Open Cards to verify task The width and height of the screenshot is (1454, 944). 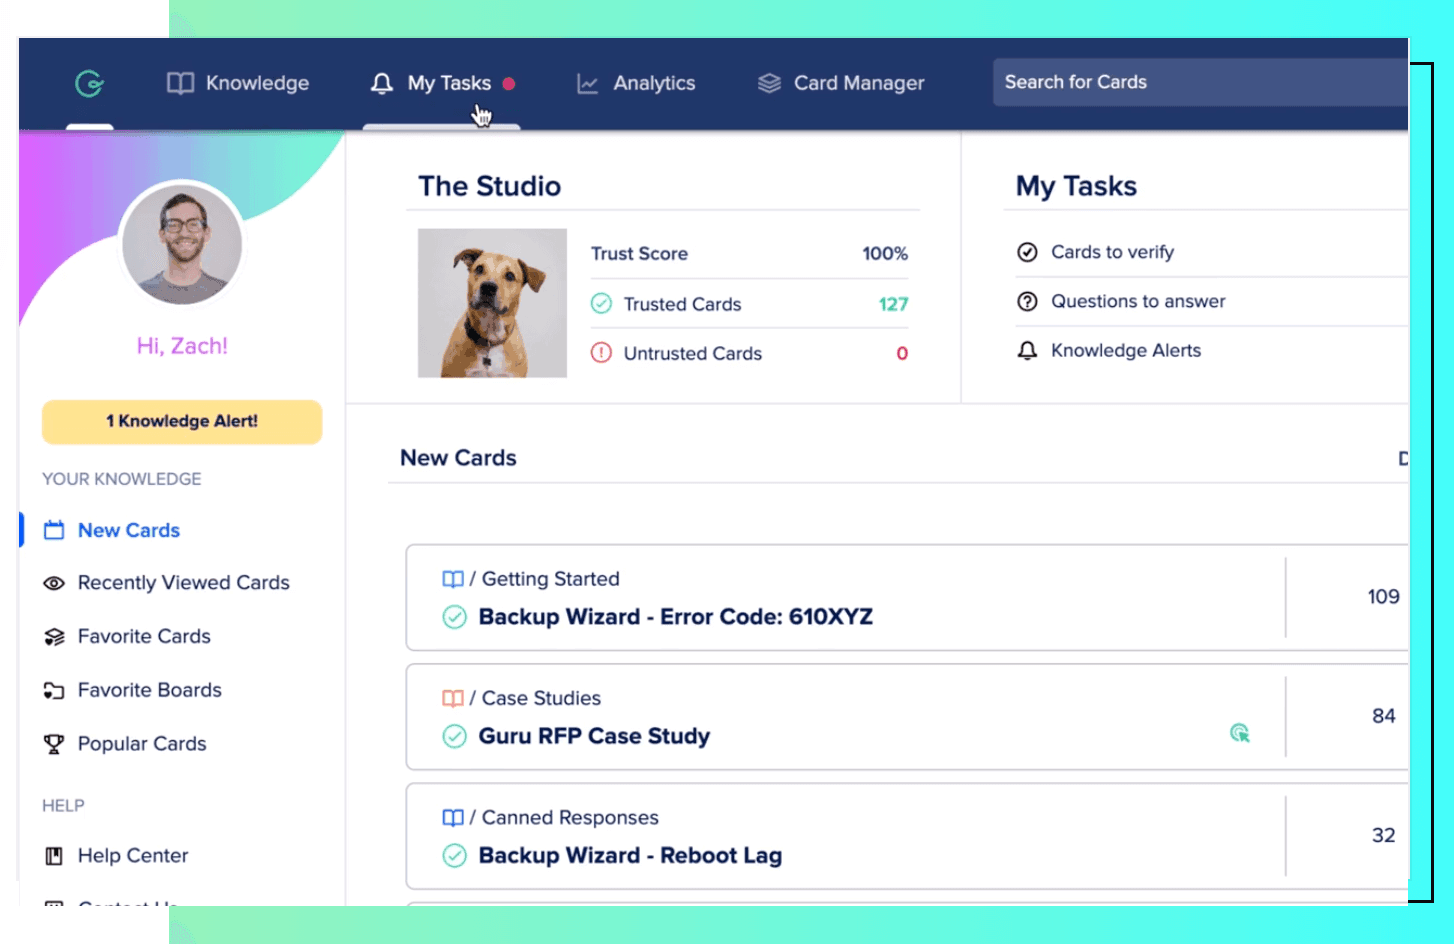click(1112, 252)
